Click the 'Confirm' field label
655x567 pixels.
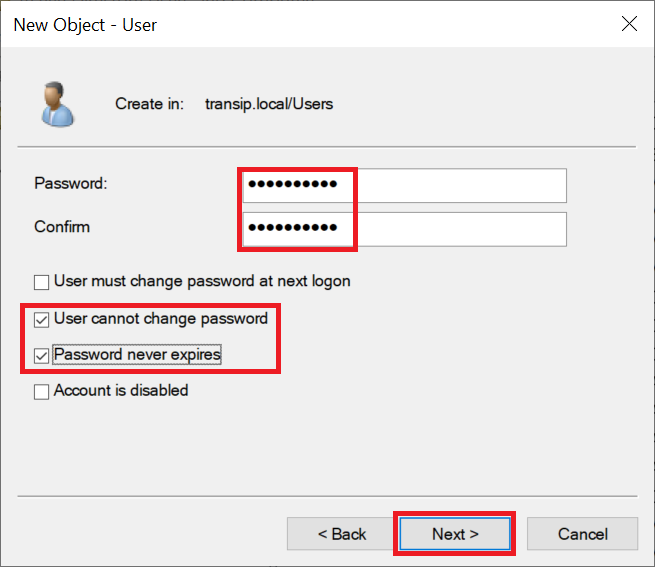pos(62,227)
